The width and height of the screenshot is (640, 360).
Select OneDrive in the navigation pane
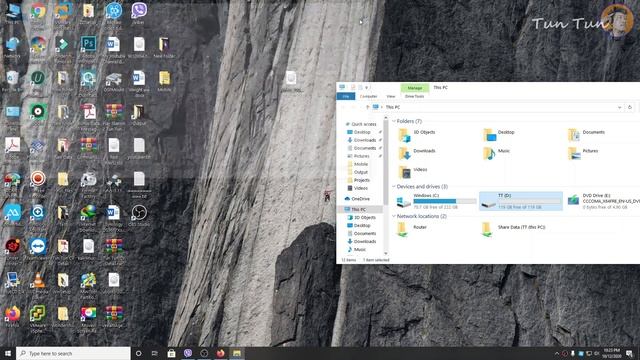(x=358, y=199)
